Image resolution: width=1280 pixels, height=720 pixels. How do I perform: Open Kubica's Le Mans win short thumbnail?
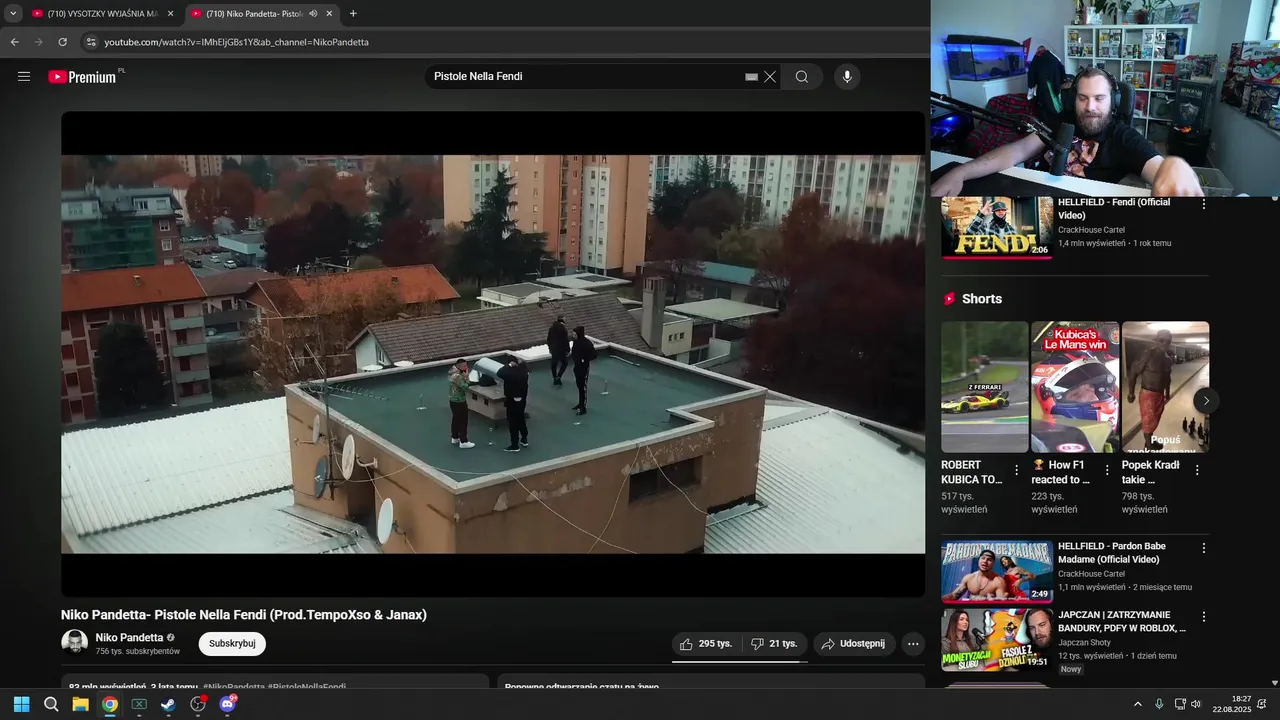(1075, 387)
